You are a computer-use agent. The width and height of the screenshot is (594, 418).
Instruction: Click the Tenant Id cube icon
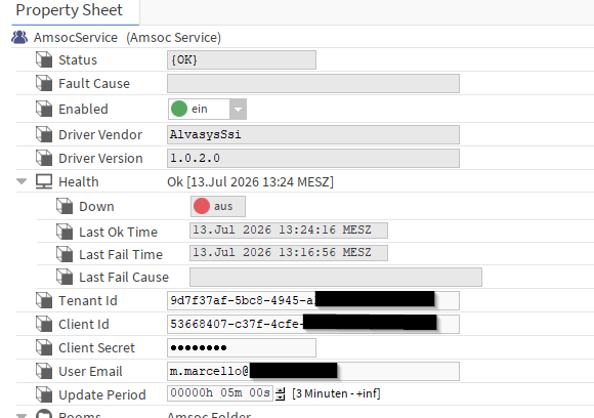click(44, 301)
